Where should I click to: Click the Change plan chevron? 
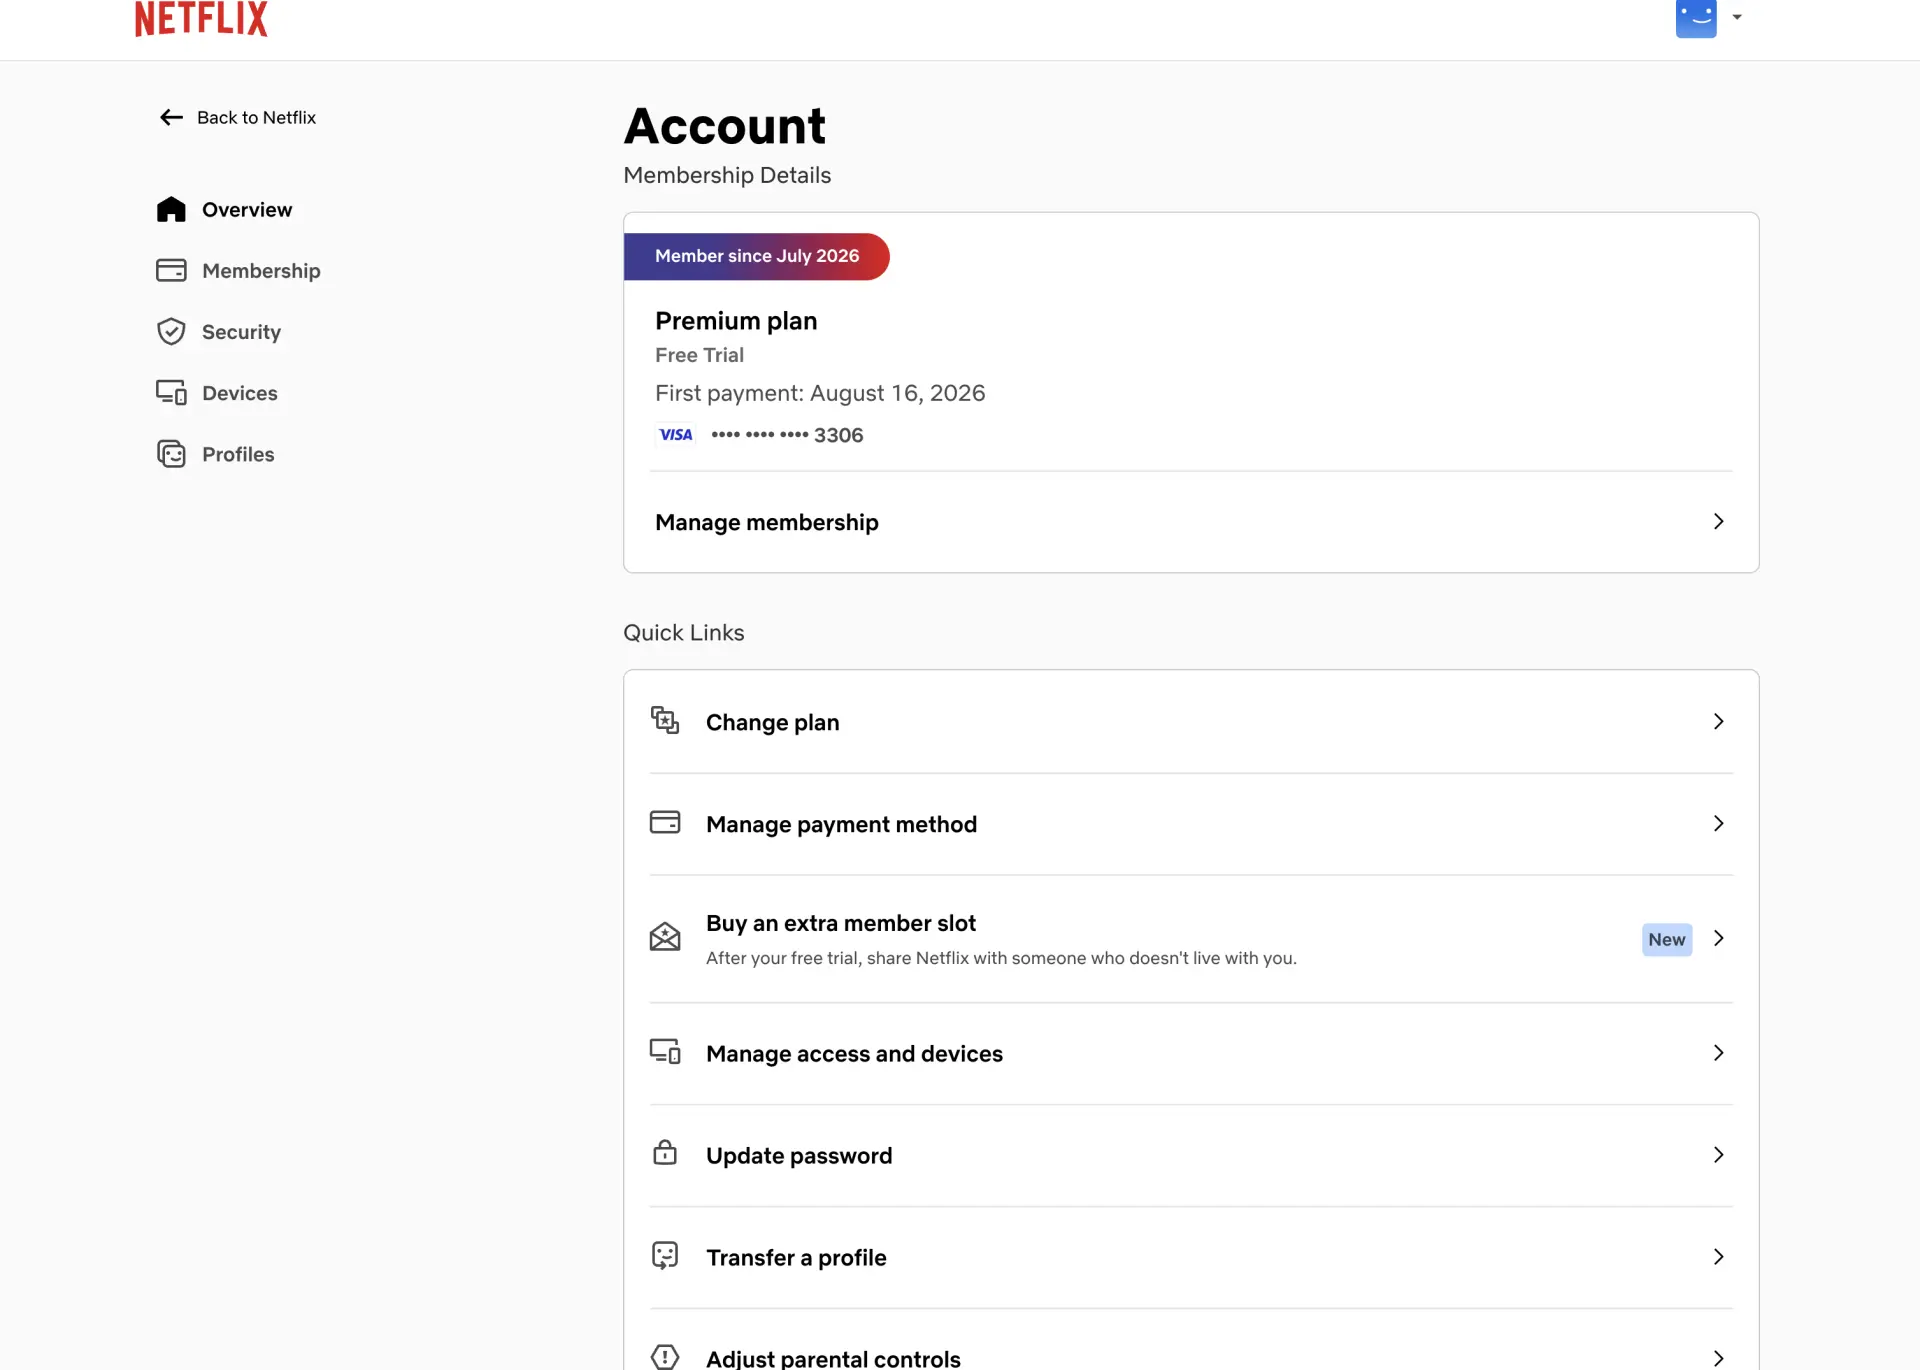pos(1718,721)
